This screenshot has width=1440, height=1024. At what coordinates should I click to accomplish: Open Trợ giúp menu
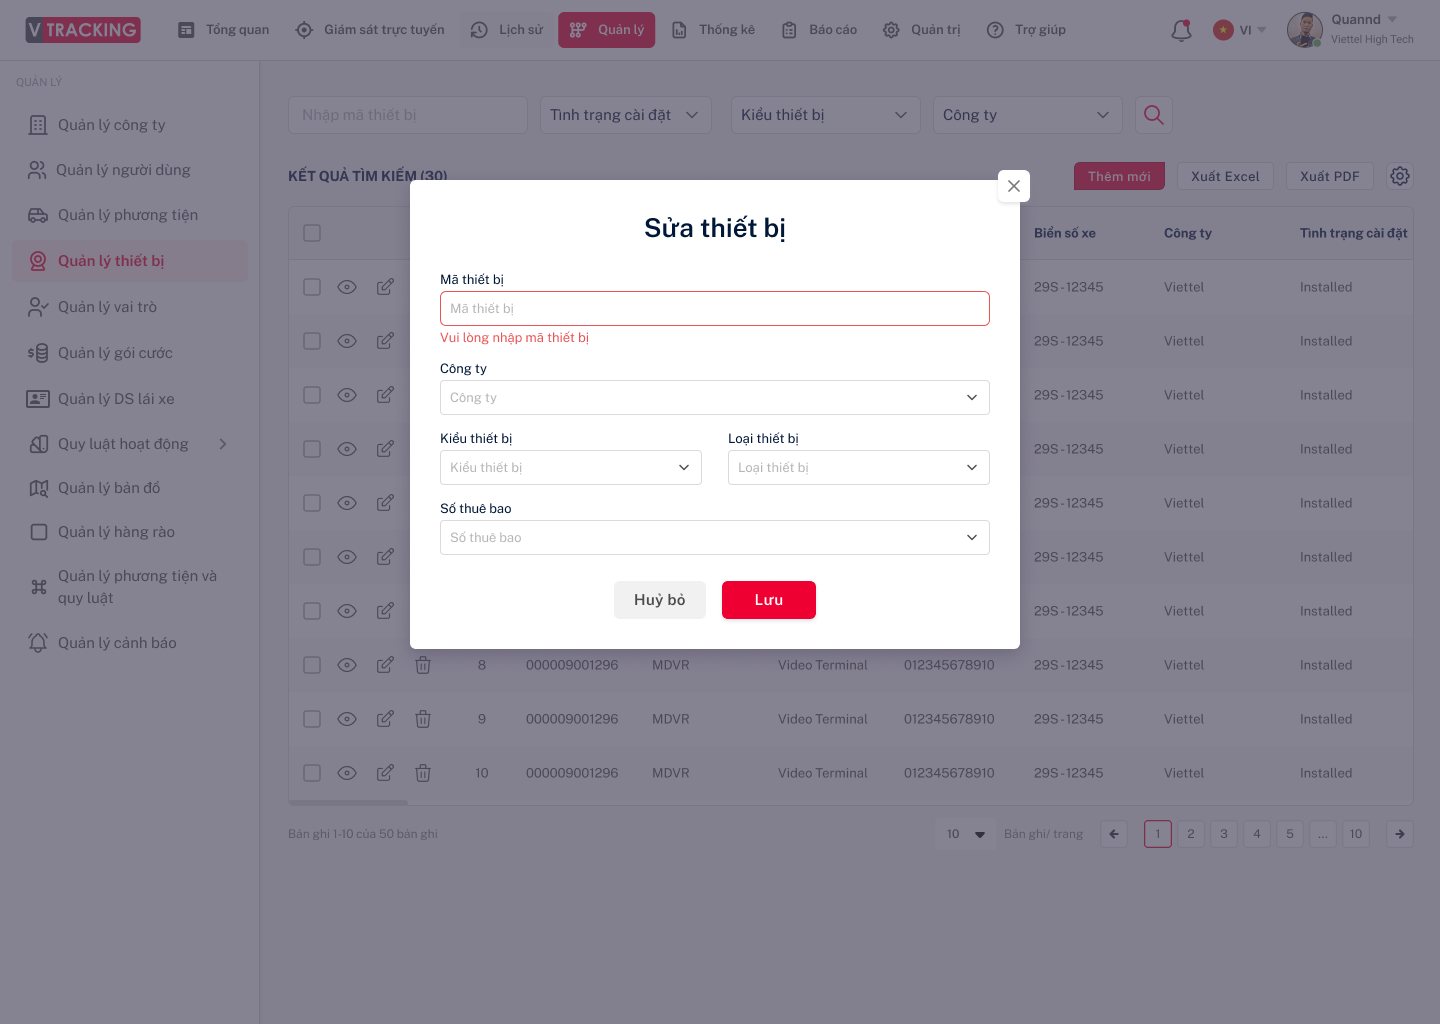(1027, 30)
